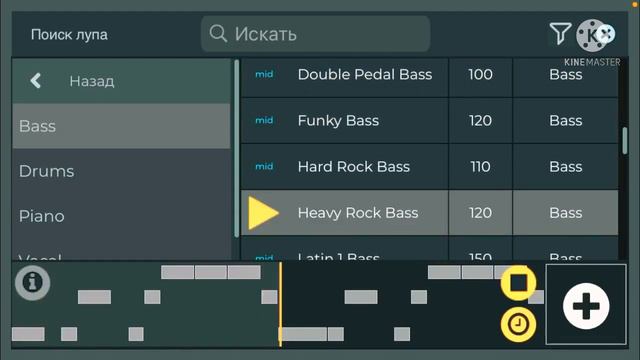Click Bass type cell in Funky Bass row
This screenshot has height=360, width=640.
(565, 121)
